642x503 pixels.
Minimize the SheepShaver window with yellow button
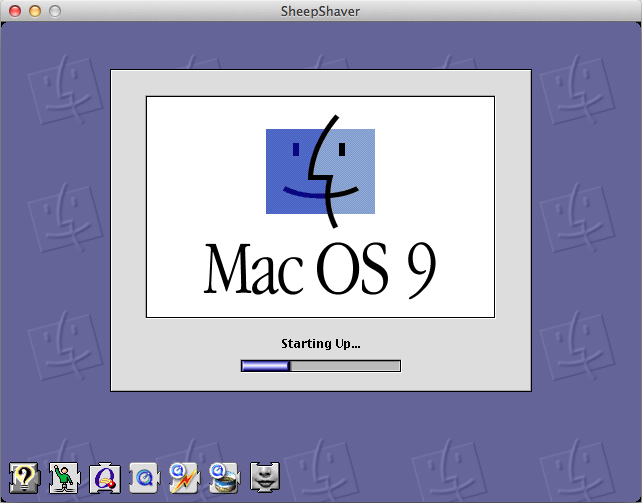click(x=35, y=11)
